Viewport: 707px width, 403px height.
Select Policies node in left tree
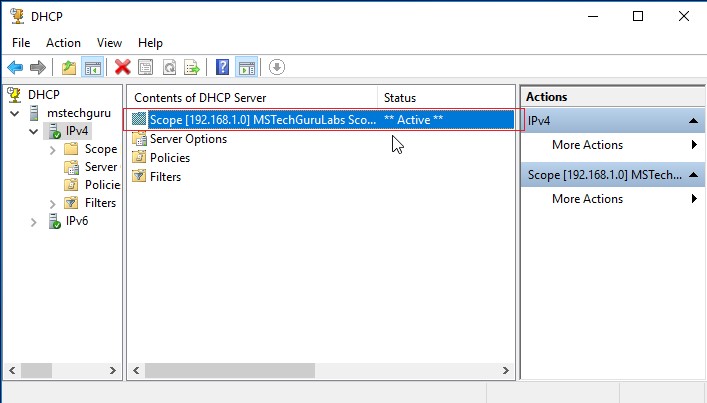coord(102,185)
